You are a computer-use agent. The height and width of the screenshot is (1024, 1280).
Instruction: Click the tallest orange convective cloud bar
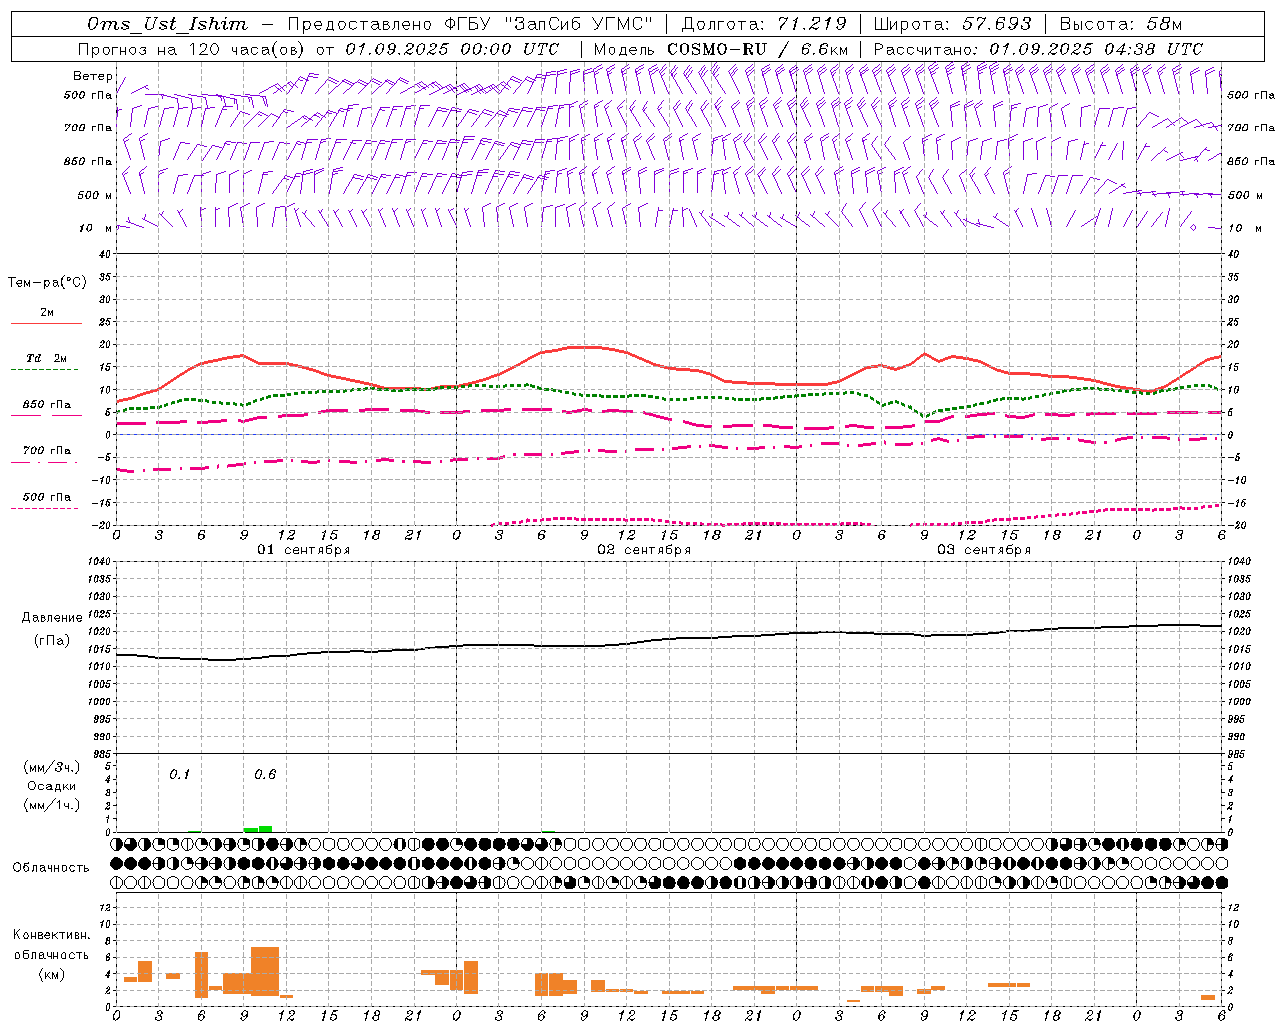point(265,971)
